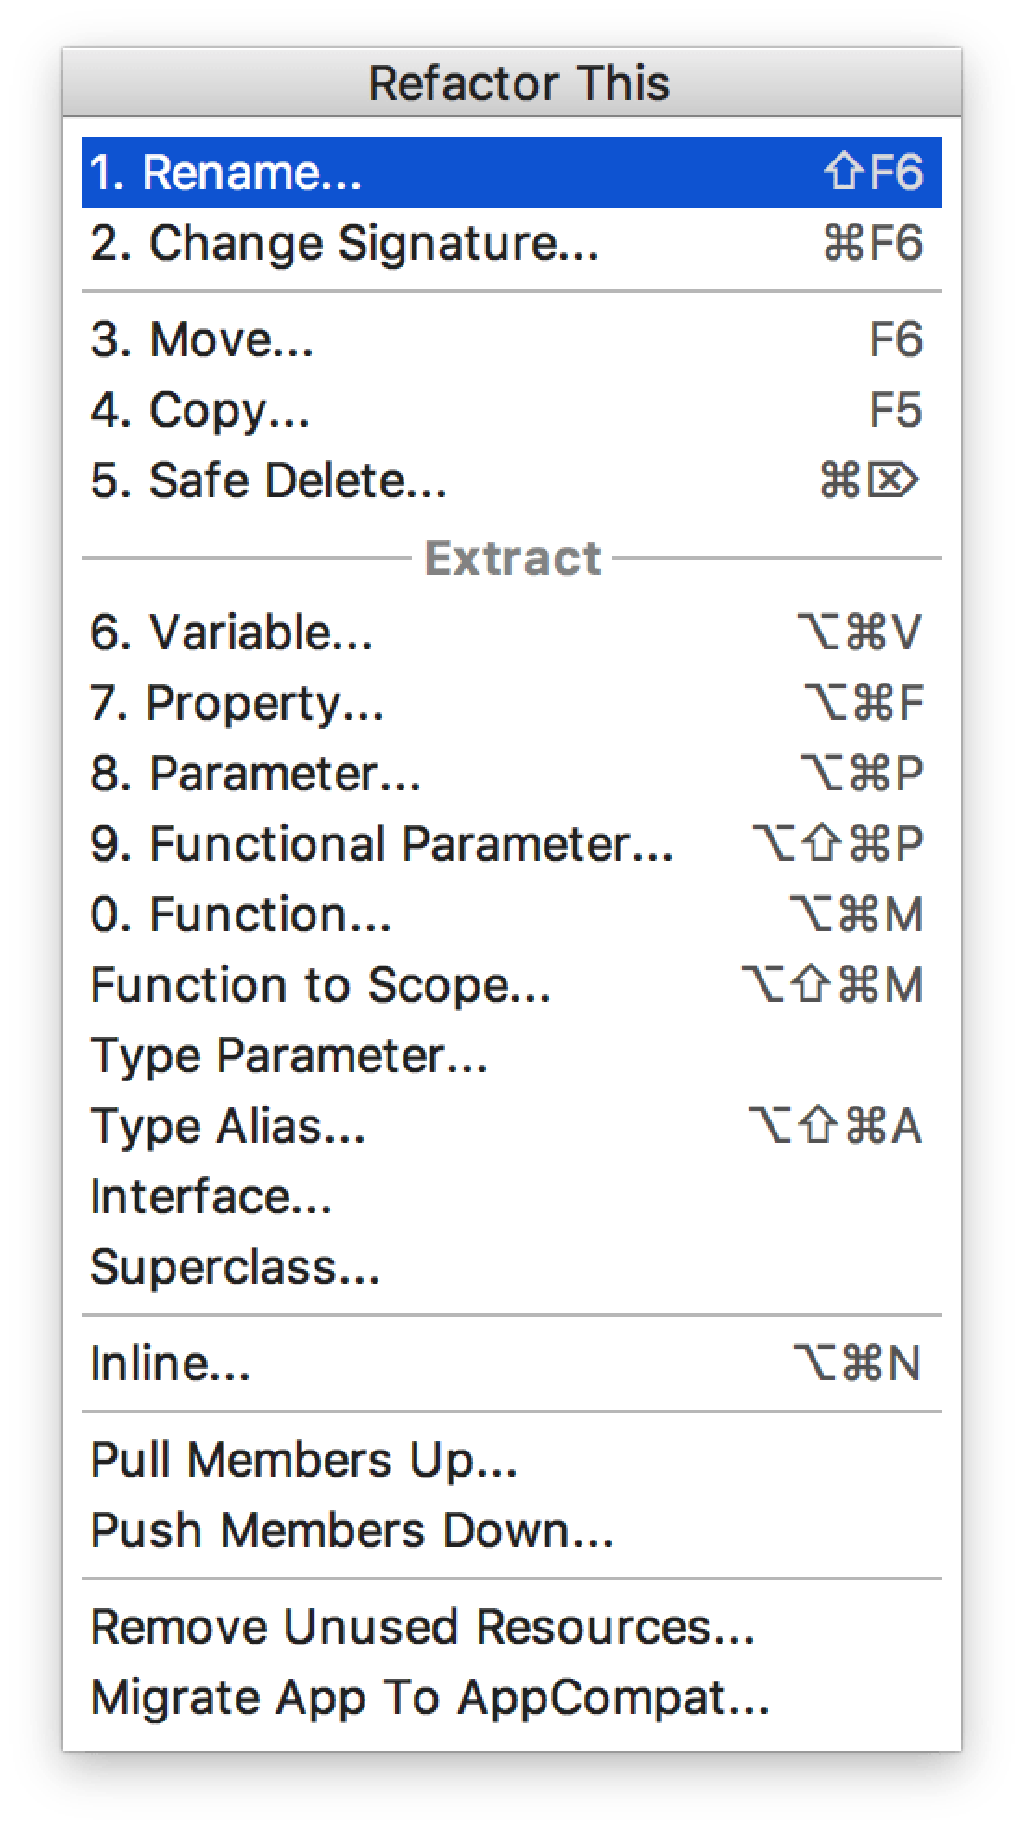Pick the Extract Property item
This screenshot has height=1829, width=1024.
coord(237,703)
